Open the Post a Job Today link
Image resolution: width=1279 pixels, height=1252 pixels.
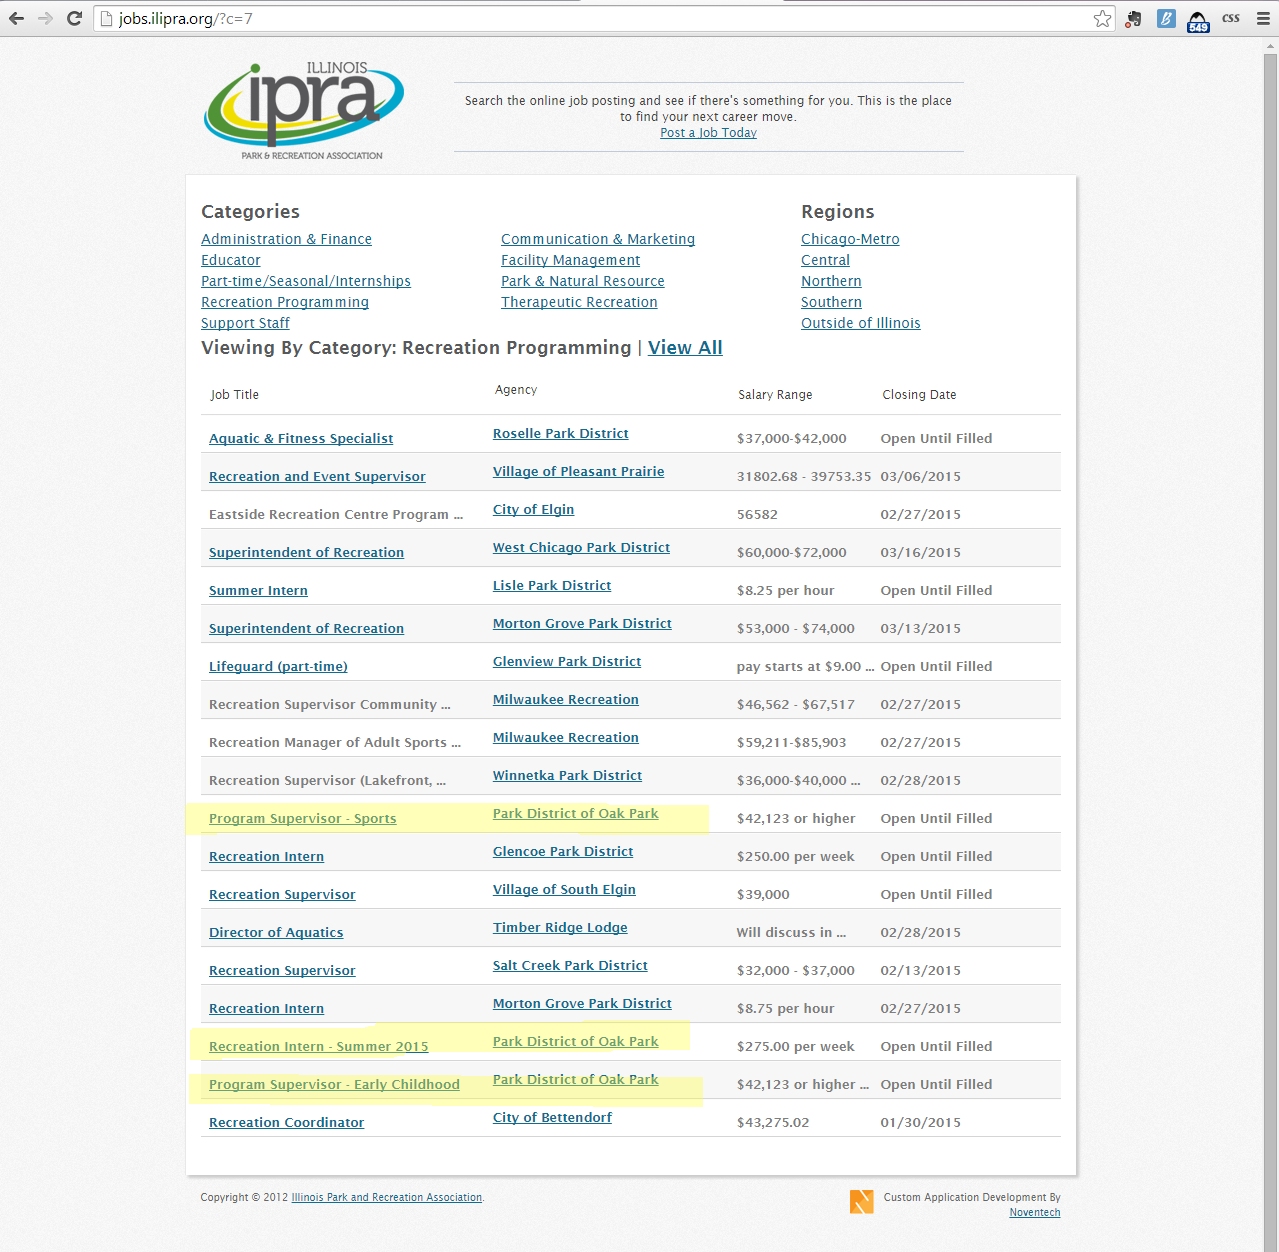point(708,133)
